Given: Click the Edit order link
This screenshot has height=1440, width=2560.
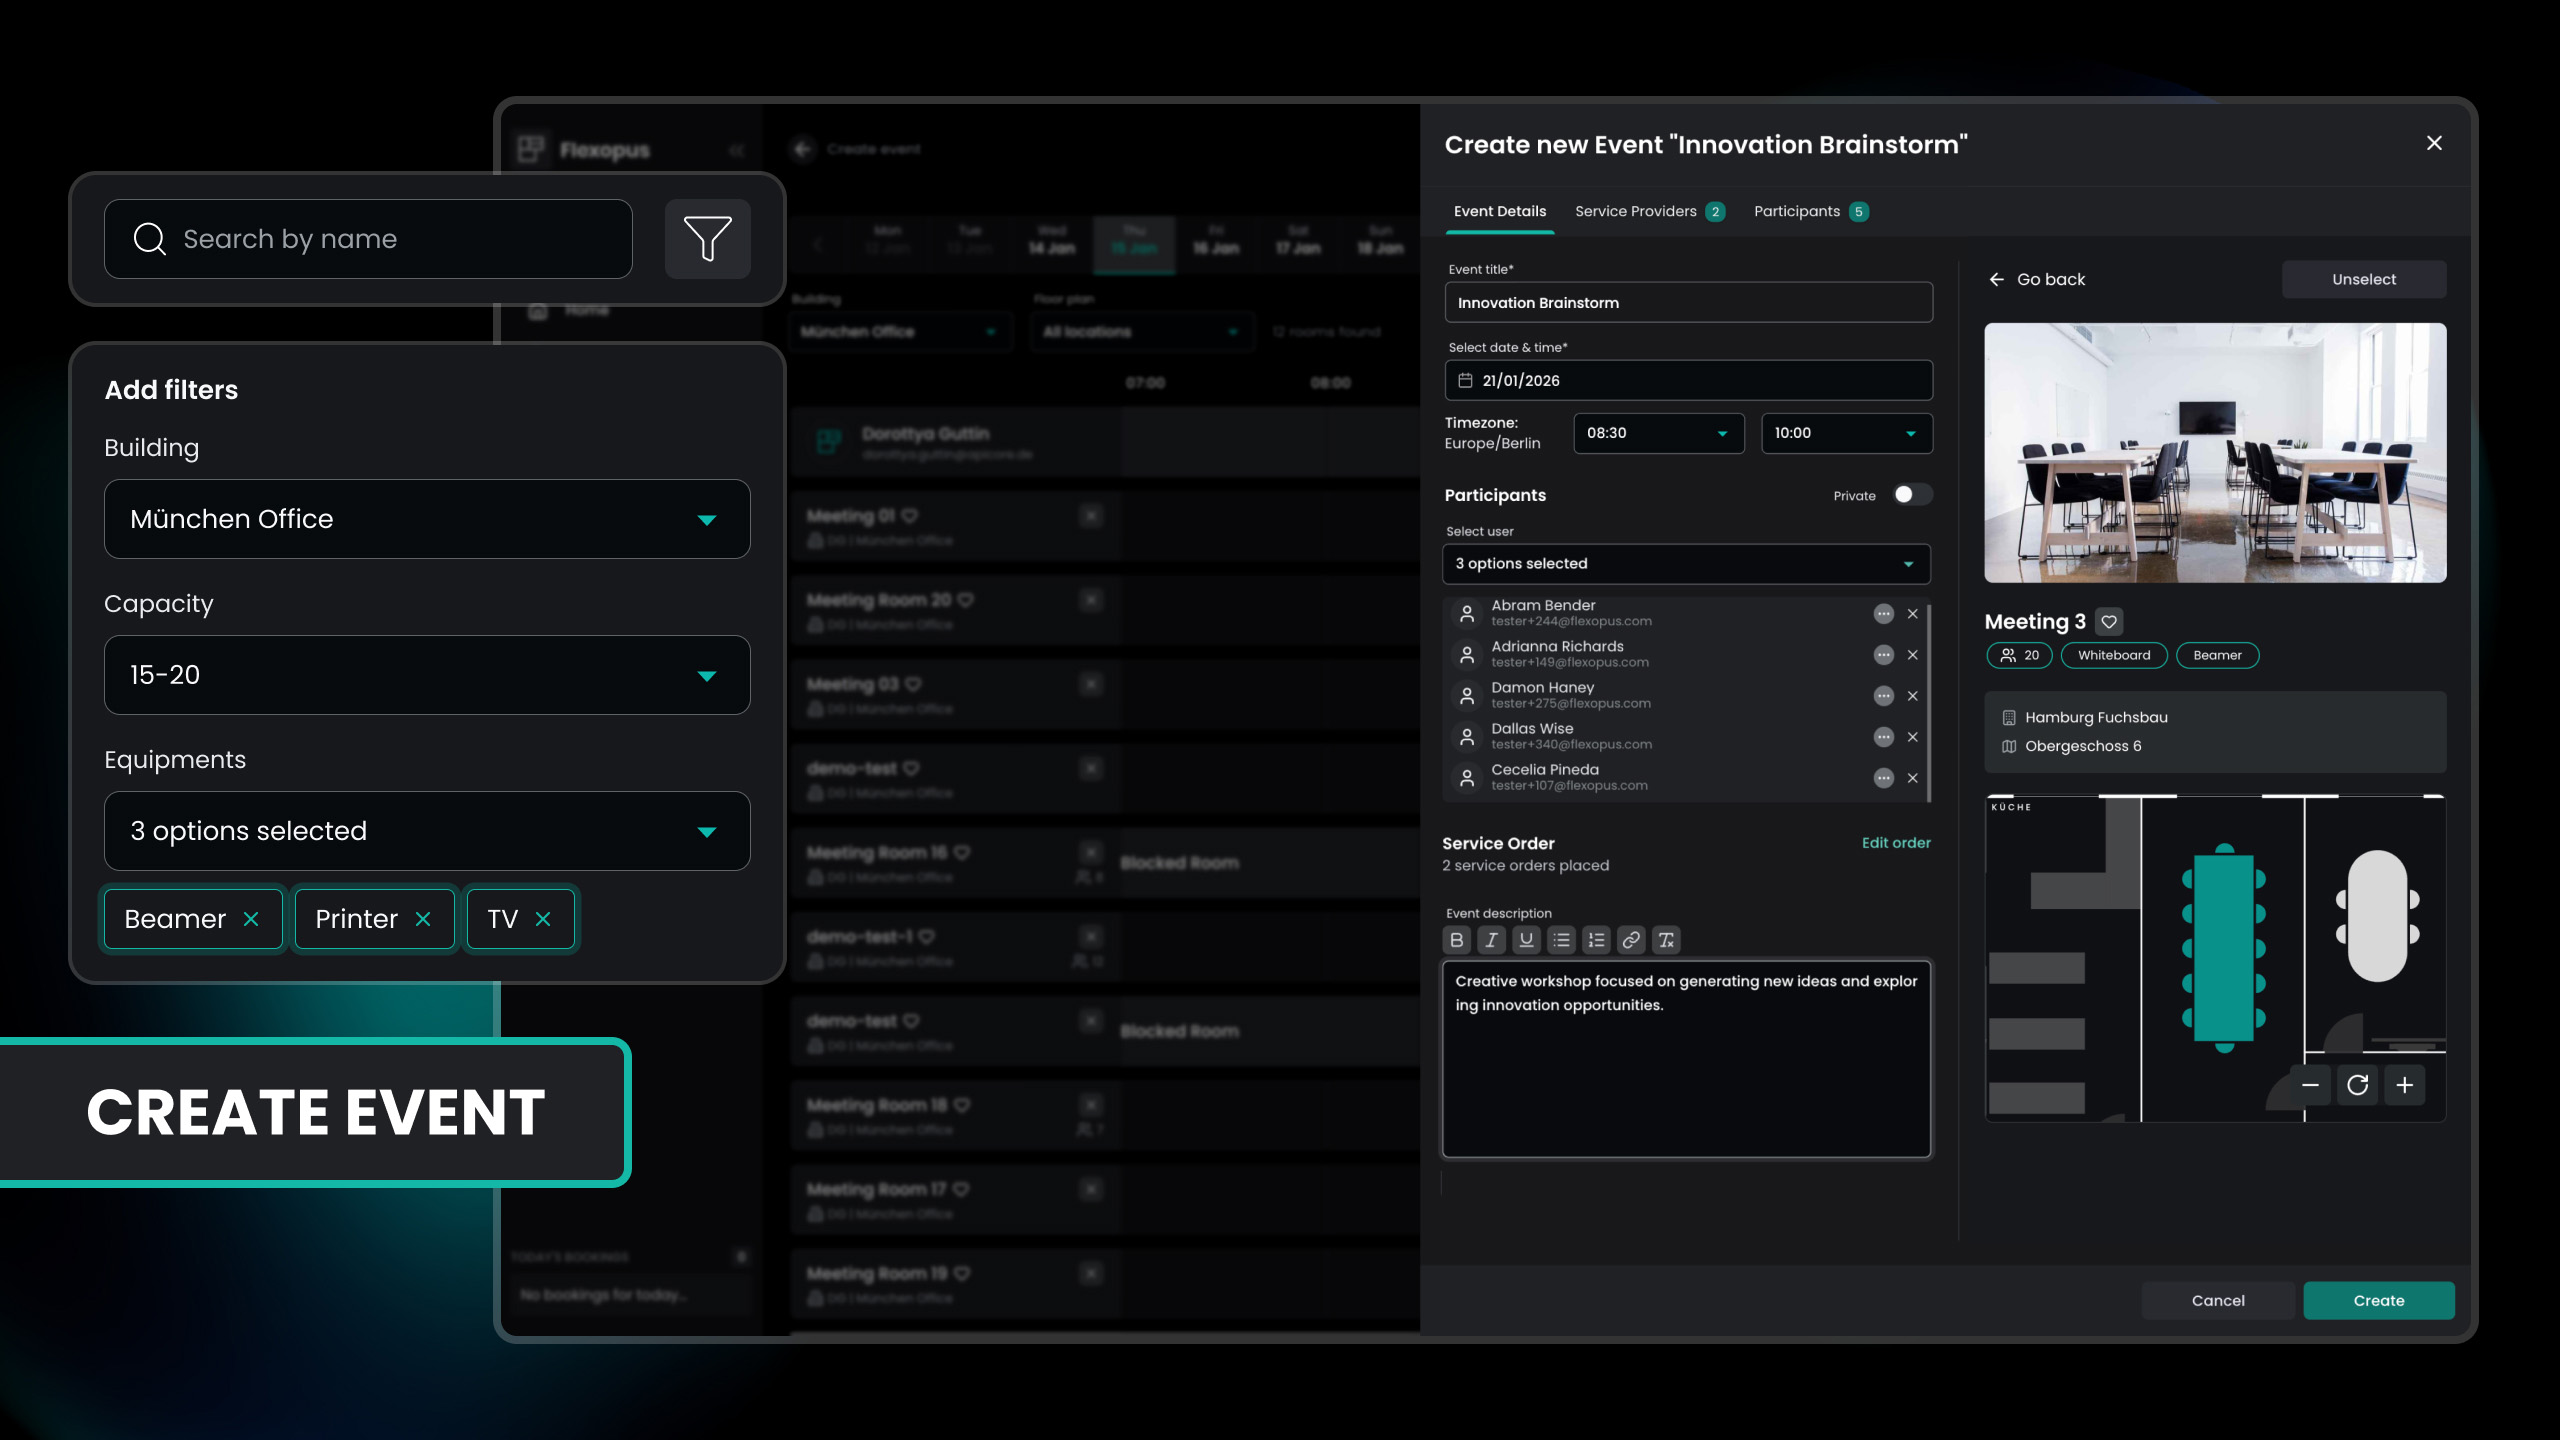Looking at the screenshot, I should point(1895,843).
